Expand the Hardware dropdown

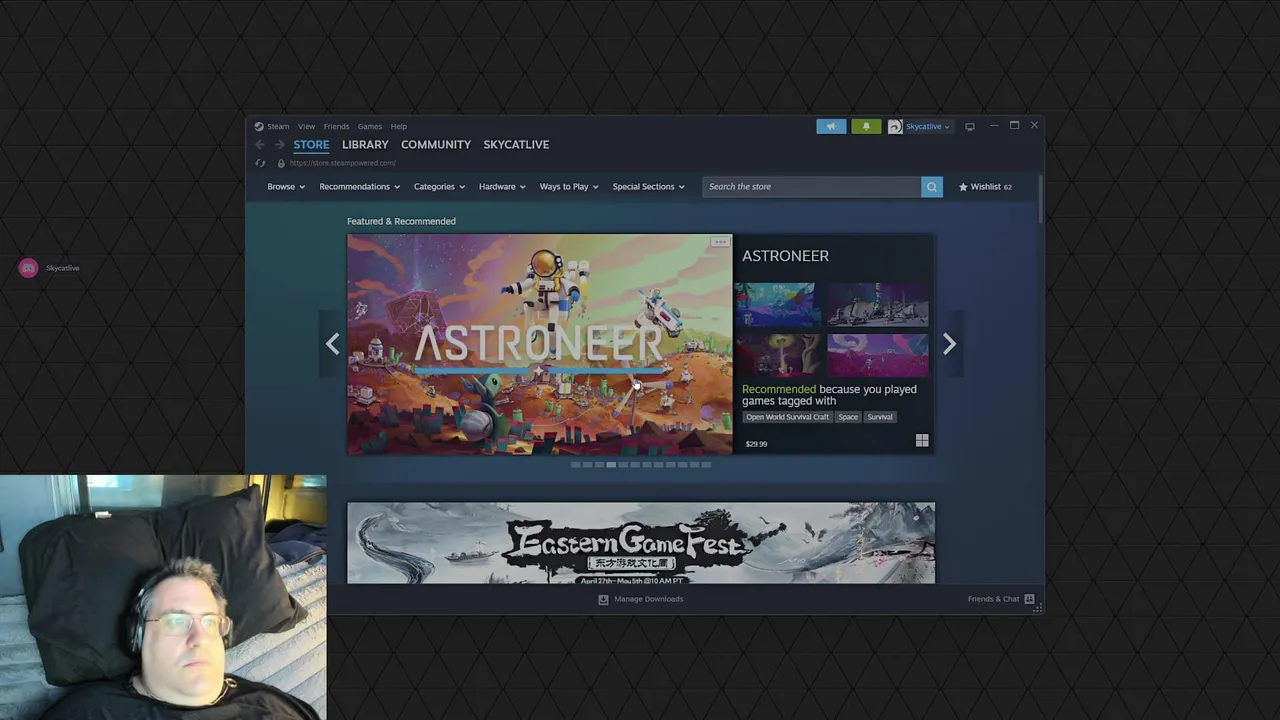502,187
